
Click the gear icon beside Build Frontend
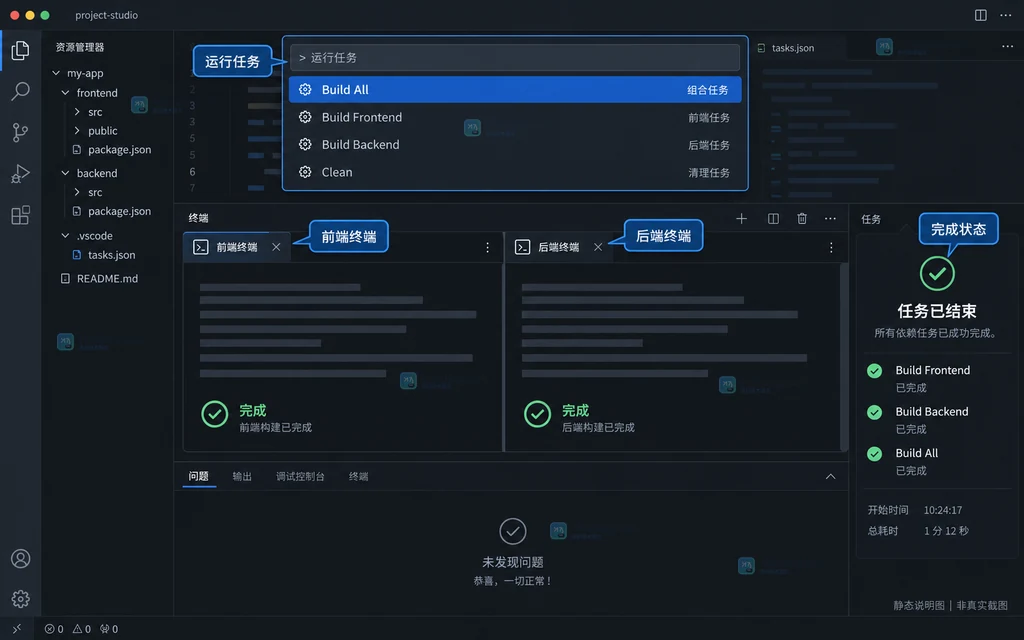tap(305, 117)
